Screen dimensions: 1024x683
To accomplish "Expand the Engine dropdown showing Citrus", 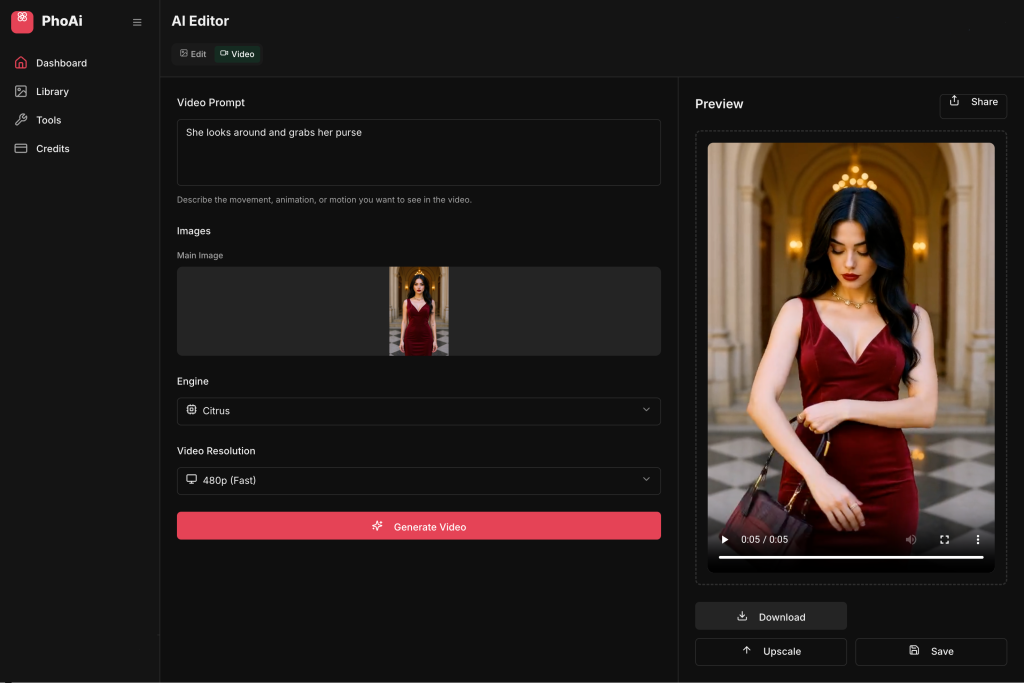I will tap(418, 411).
